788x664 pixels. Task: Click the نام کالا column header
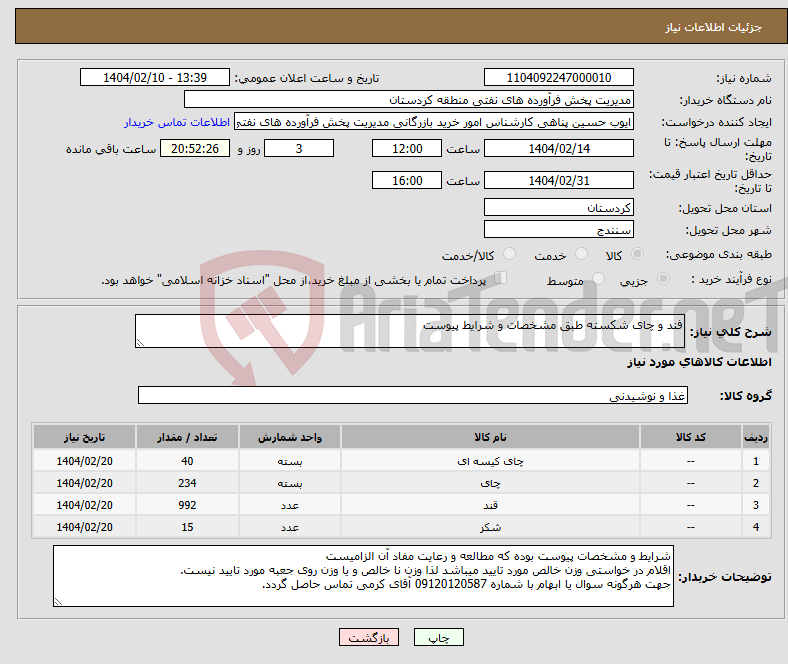pos(490,437)
